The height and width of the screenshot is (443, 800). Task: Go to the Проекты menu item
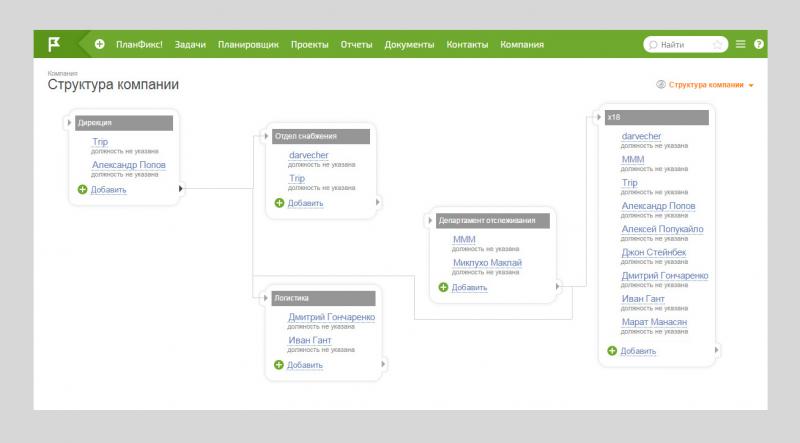(310, 45)
